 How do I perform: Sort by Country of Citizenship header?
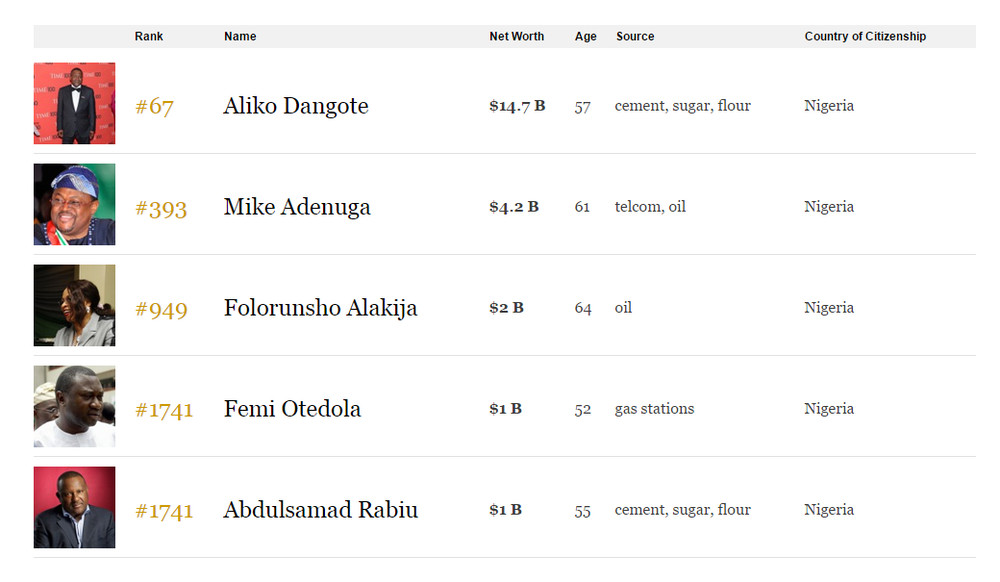pyautogui.click(x=865, y=36)
